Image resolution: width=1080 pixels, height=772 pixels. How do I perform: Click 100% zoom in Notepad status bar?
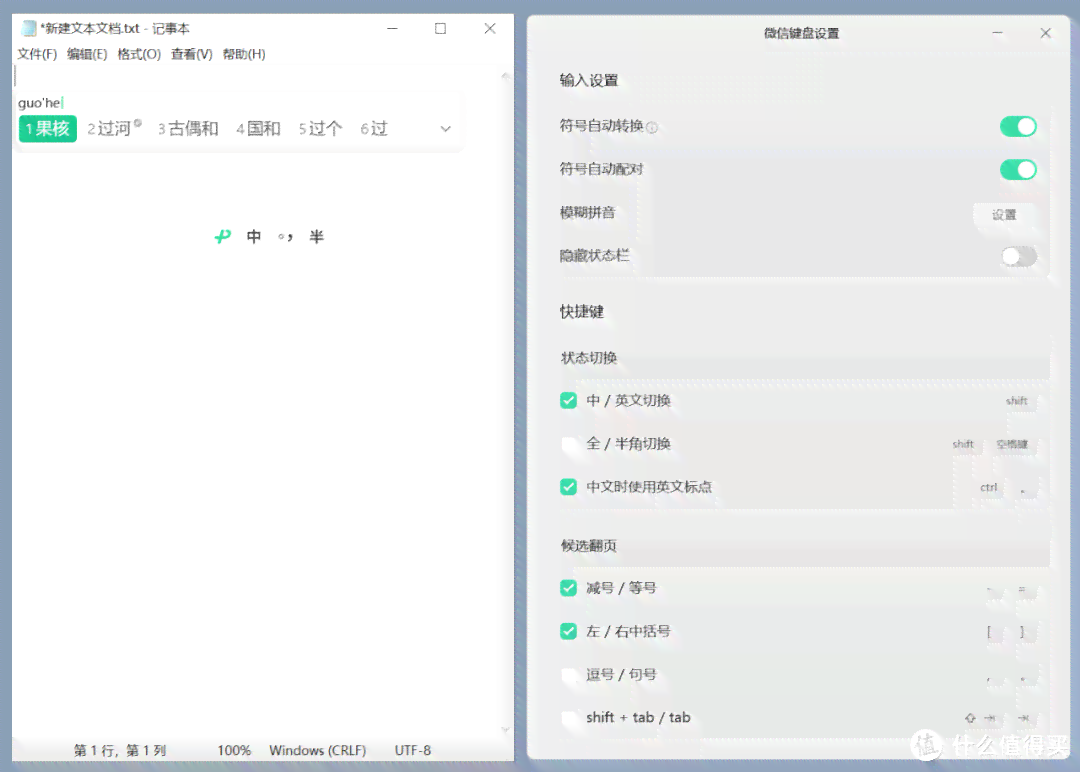pyautogui.click(x=234, y=751)
